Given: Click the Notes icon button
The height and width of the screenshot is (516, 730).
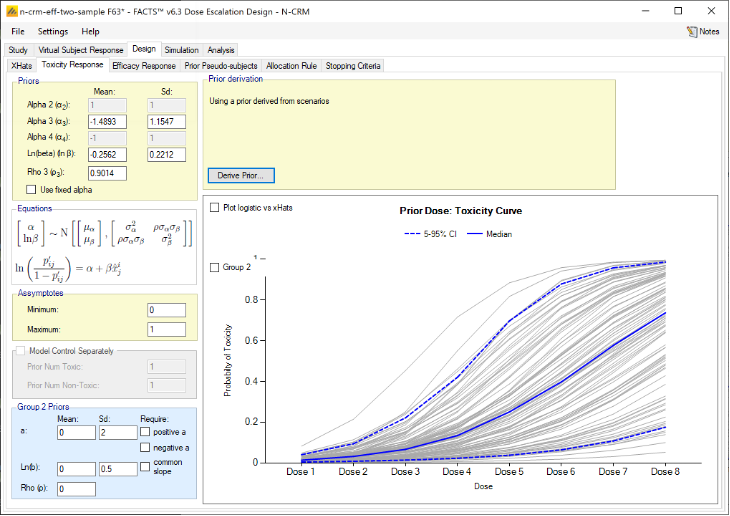Looking at the screenshot, I should 703,31.
